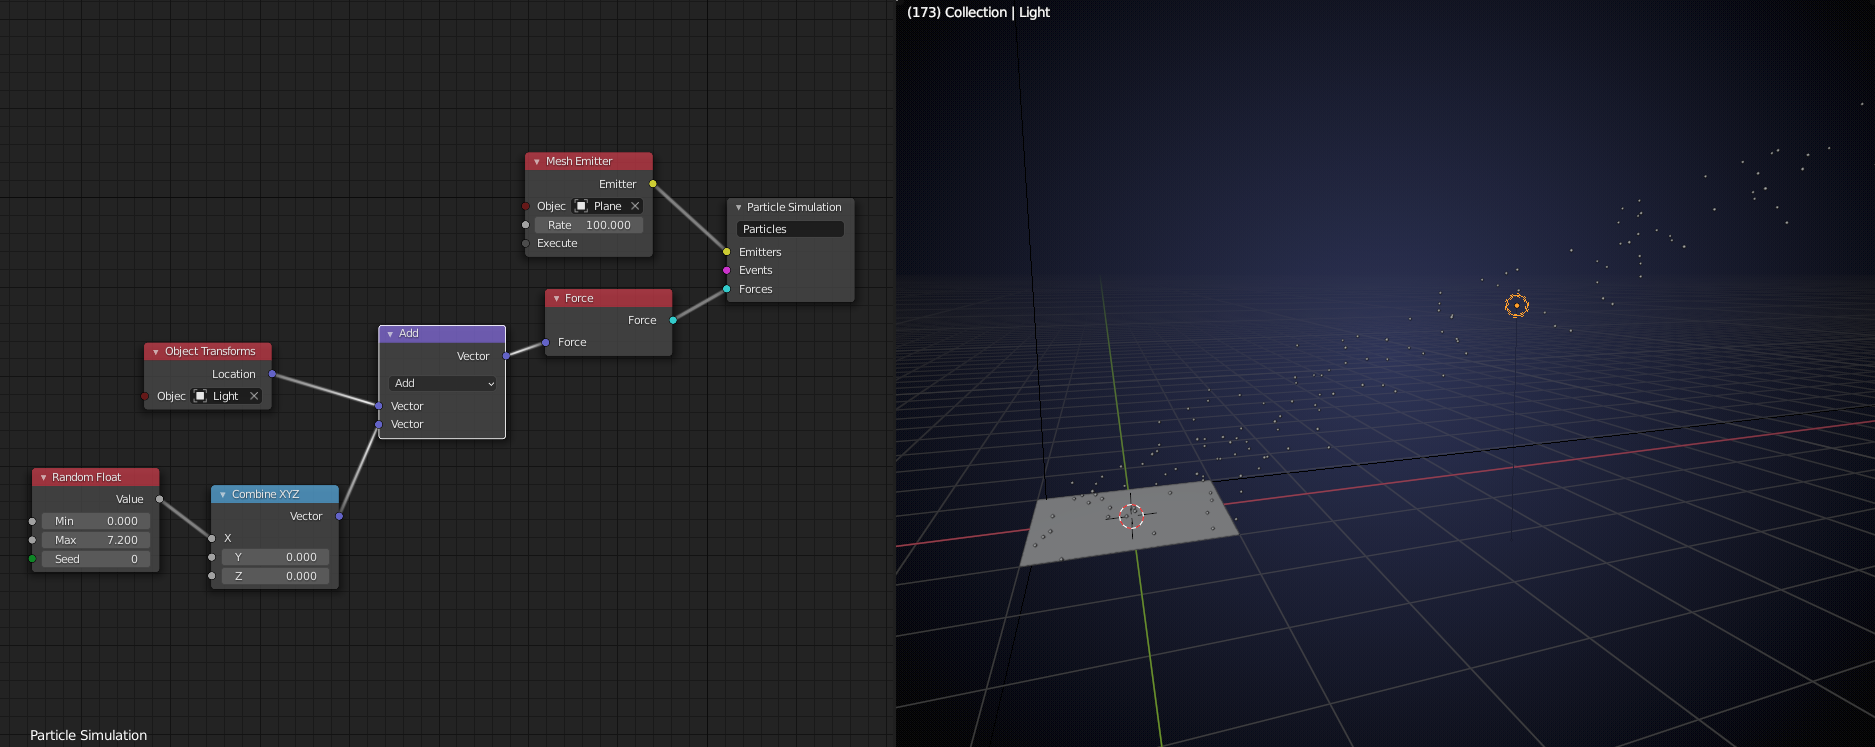Click the Max value field 7.200
Image resolution: width=1875 pixels, height=747 pixels.
click(x=96, y=540)
